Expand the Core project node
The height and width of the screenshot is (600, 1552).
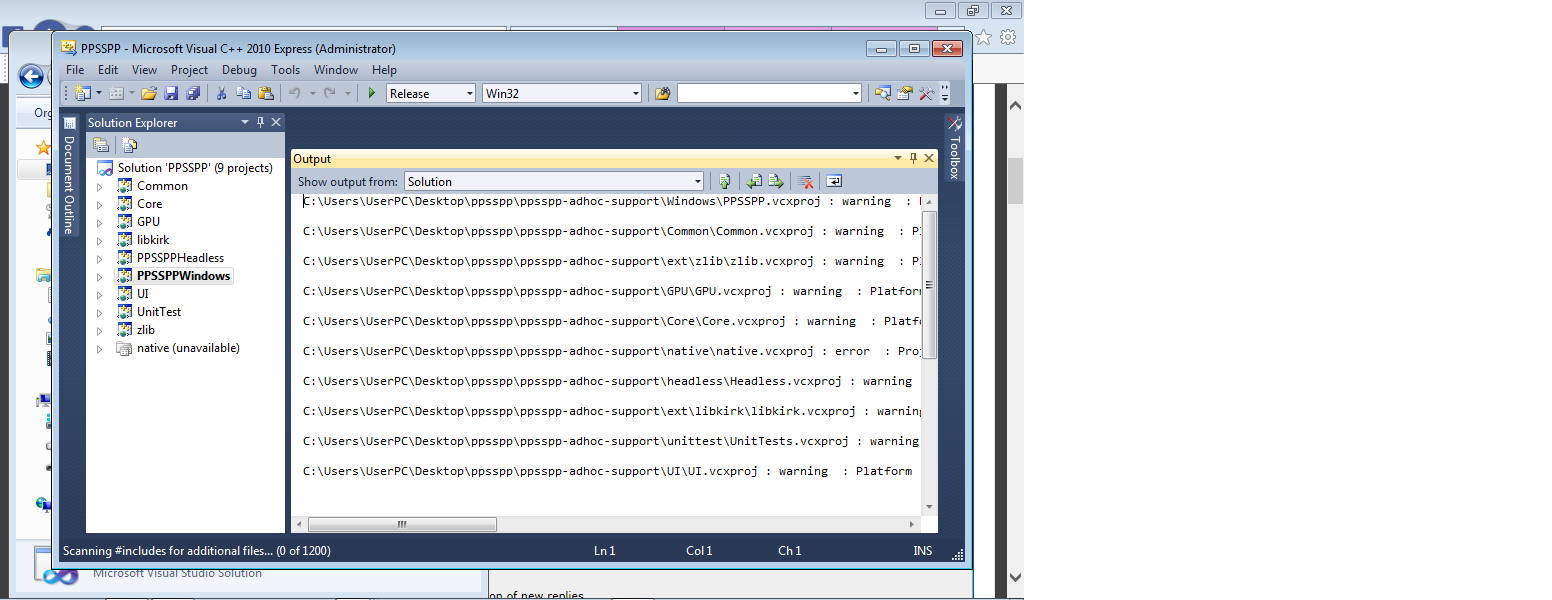coord(99,204)
